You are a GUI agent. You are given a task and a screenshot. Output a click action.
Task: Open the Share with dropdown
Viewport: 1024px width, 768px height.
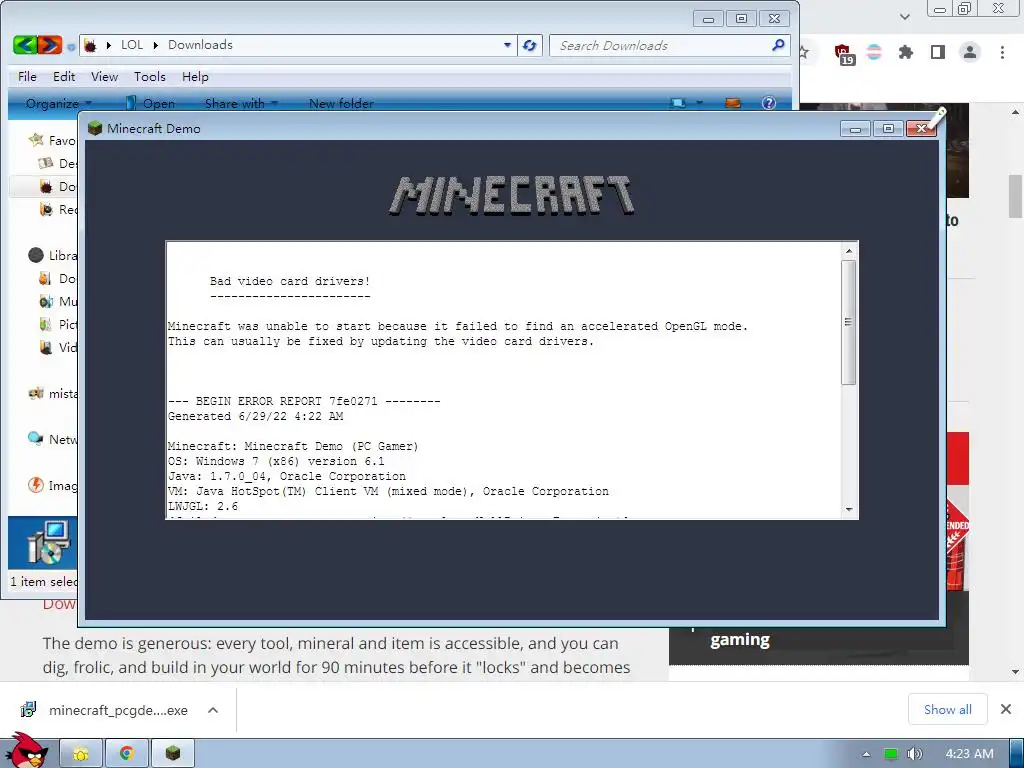241,103
